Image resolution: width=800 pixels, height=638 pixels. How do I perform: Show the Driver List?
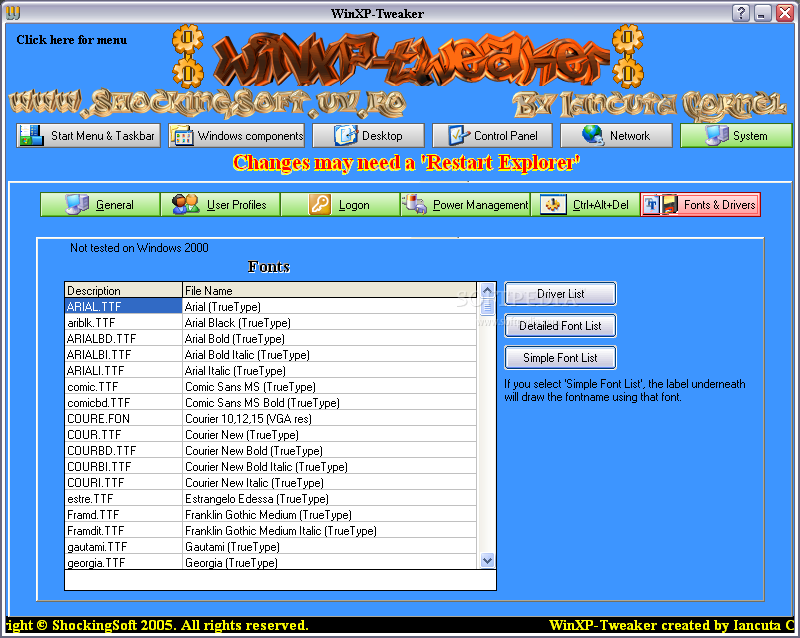coord(560,294)
